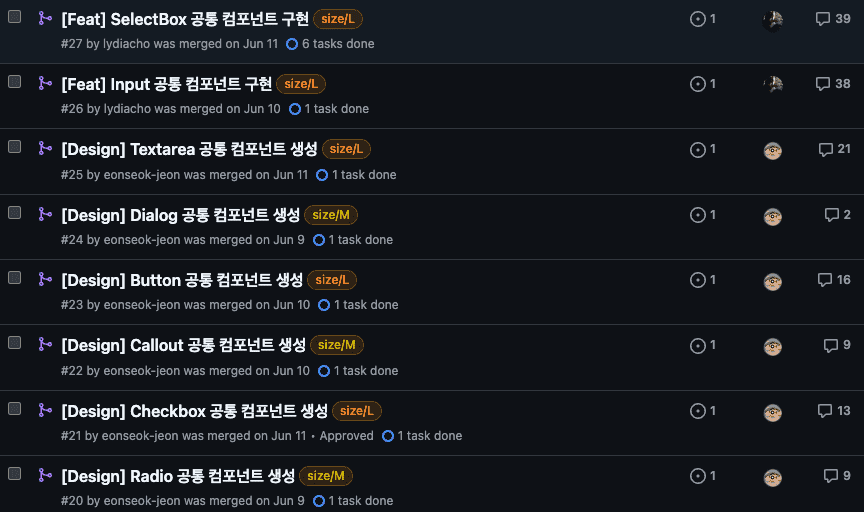864x512 pixels.
Task: Click size/L label on Textarea pull request
Action: point(347,149)
